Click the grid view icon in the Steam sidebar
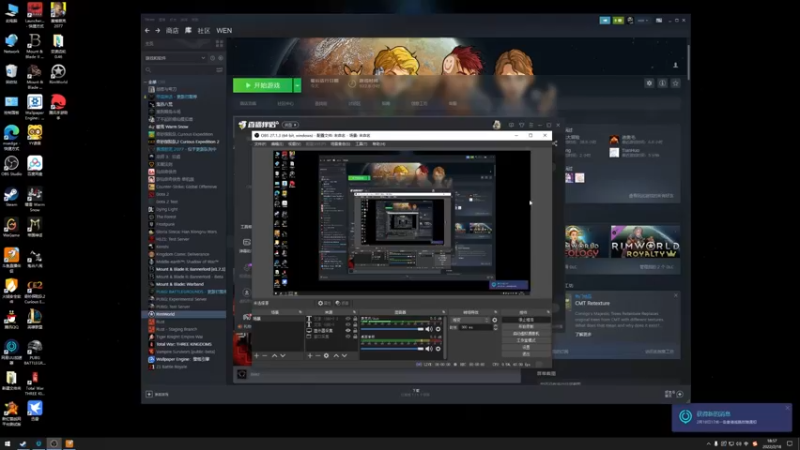 [219, 44]
